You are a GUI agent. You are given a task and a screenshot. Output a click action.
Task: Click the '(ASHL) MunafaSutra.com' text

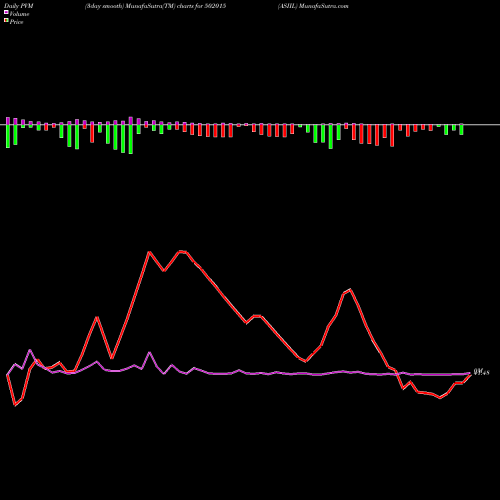click(313, 6)
